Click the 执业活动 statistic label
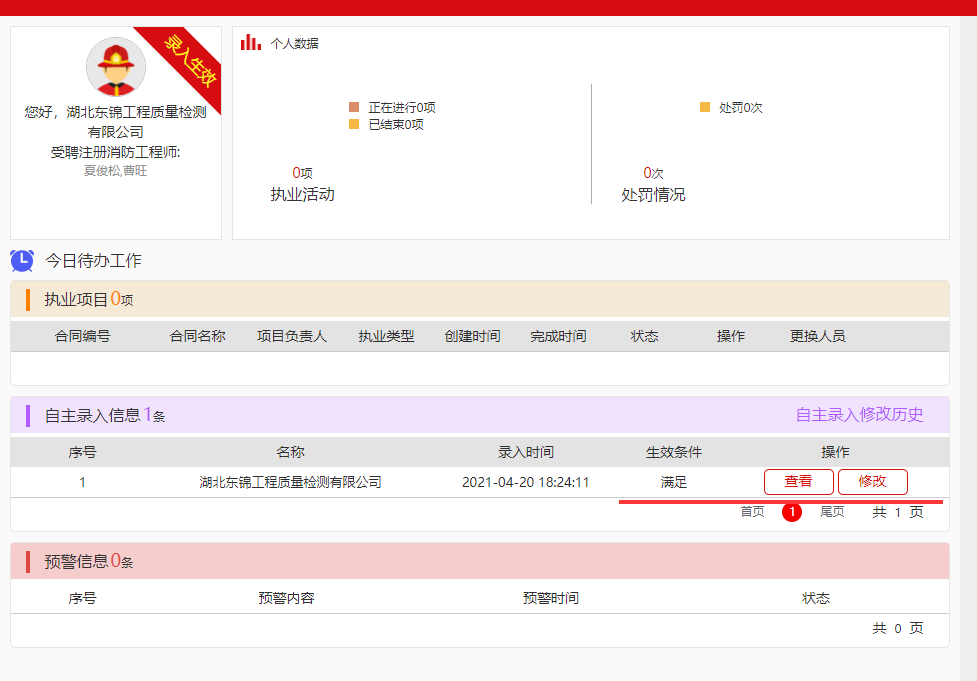This screenshot has height=681, width=977. click(302, 194)
